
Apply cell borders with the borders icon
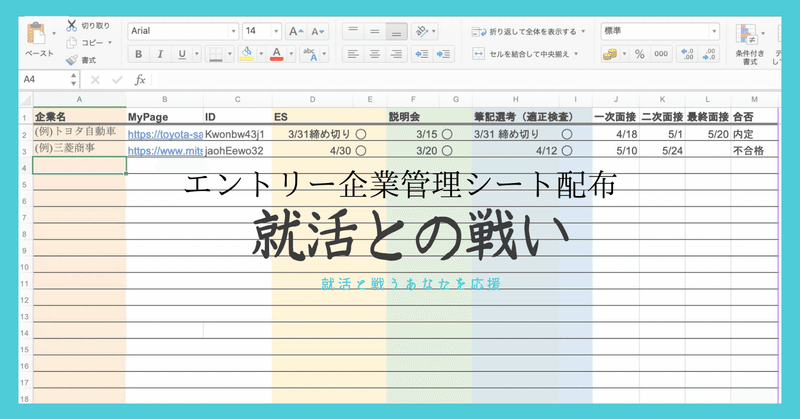click(216, 54)
